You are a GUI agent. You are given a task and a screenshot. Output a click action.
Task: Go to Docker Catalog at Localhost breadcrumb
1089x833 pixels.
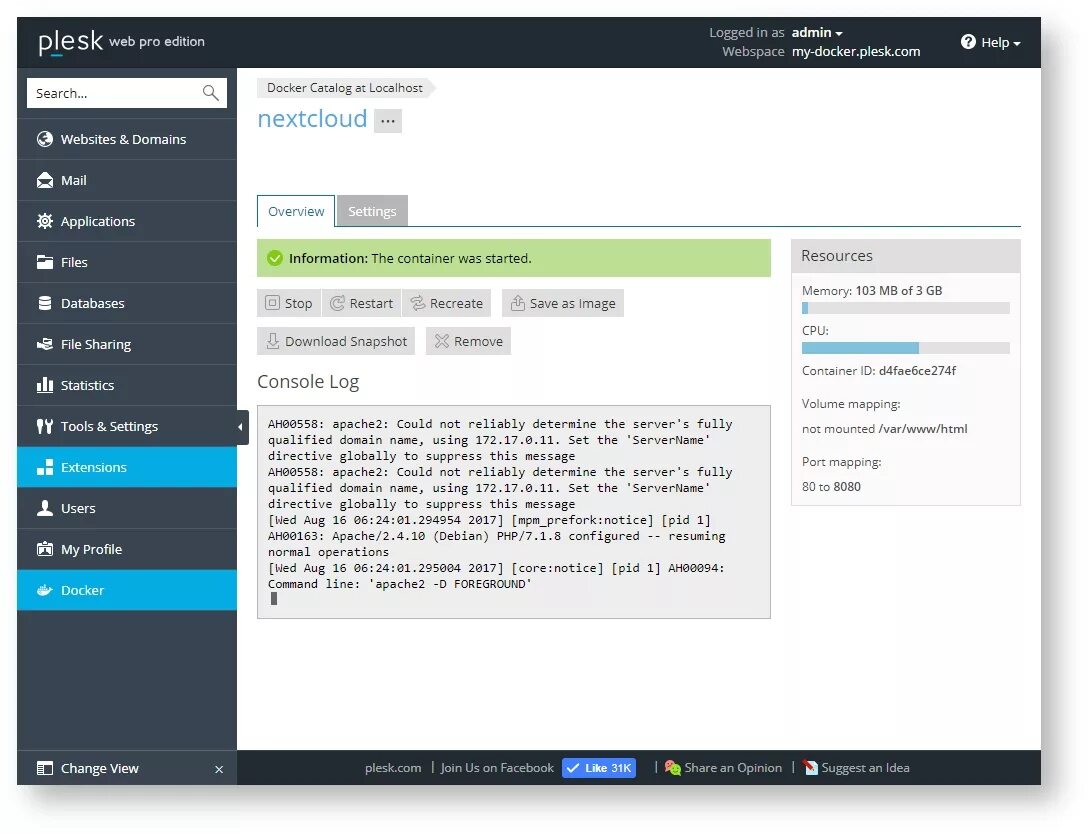344,88
